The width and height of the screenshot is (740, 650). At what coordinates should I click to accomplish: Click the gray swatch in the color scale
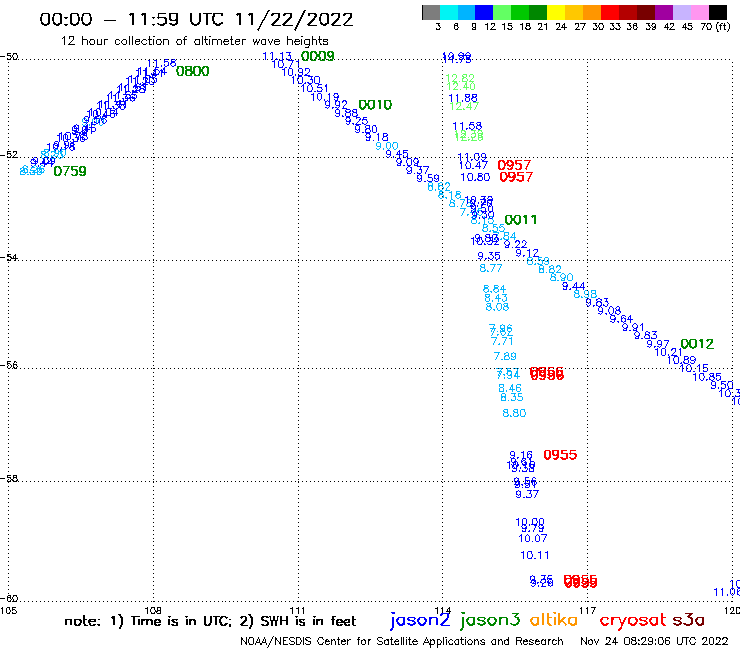431,12
